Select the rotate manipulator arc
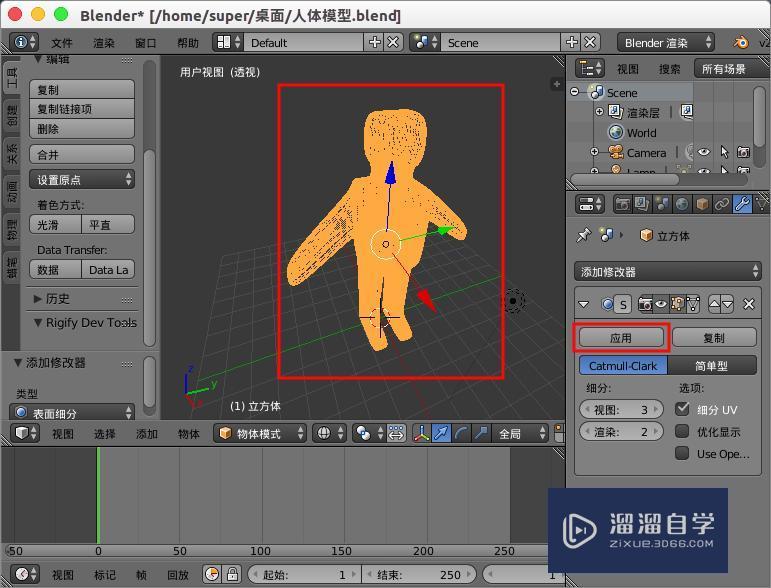Image resolution: width=771 pixels, height=588 pixels. click(x=461, y=433)
